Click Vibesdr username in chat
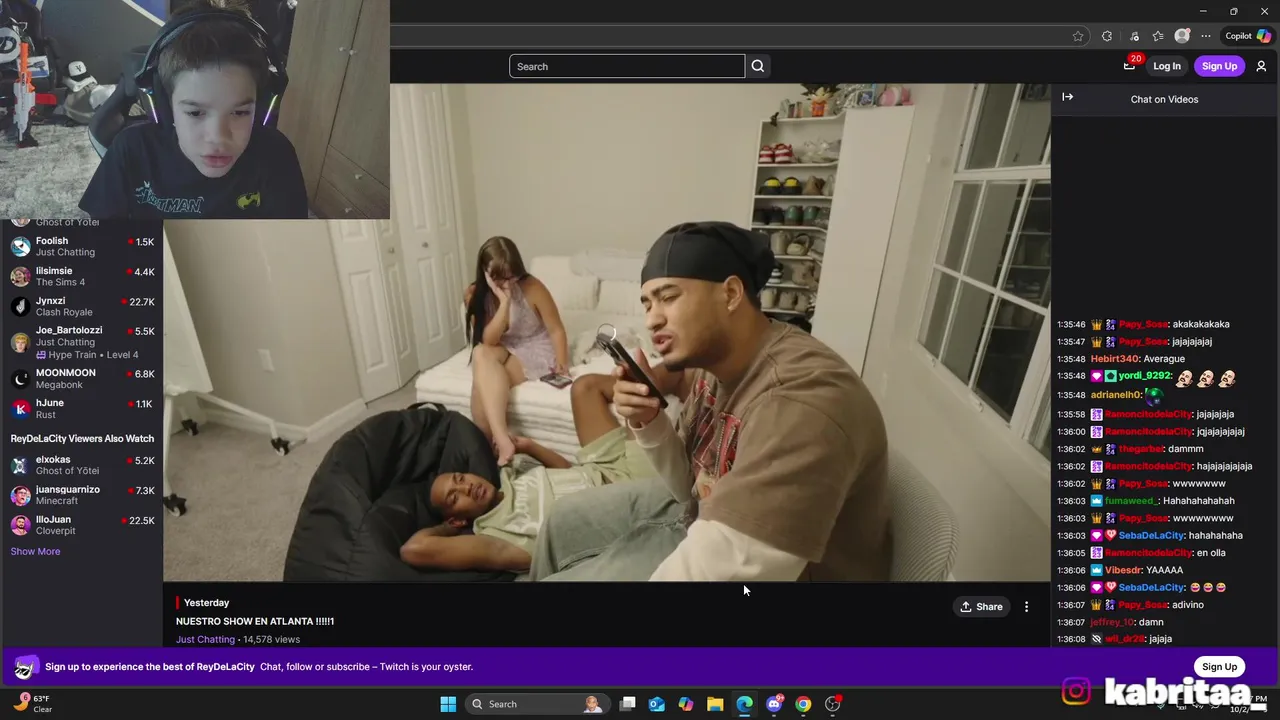Image resolution: width=1280 pixels, height=720 pixels. 1123,570
